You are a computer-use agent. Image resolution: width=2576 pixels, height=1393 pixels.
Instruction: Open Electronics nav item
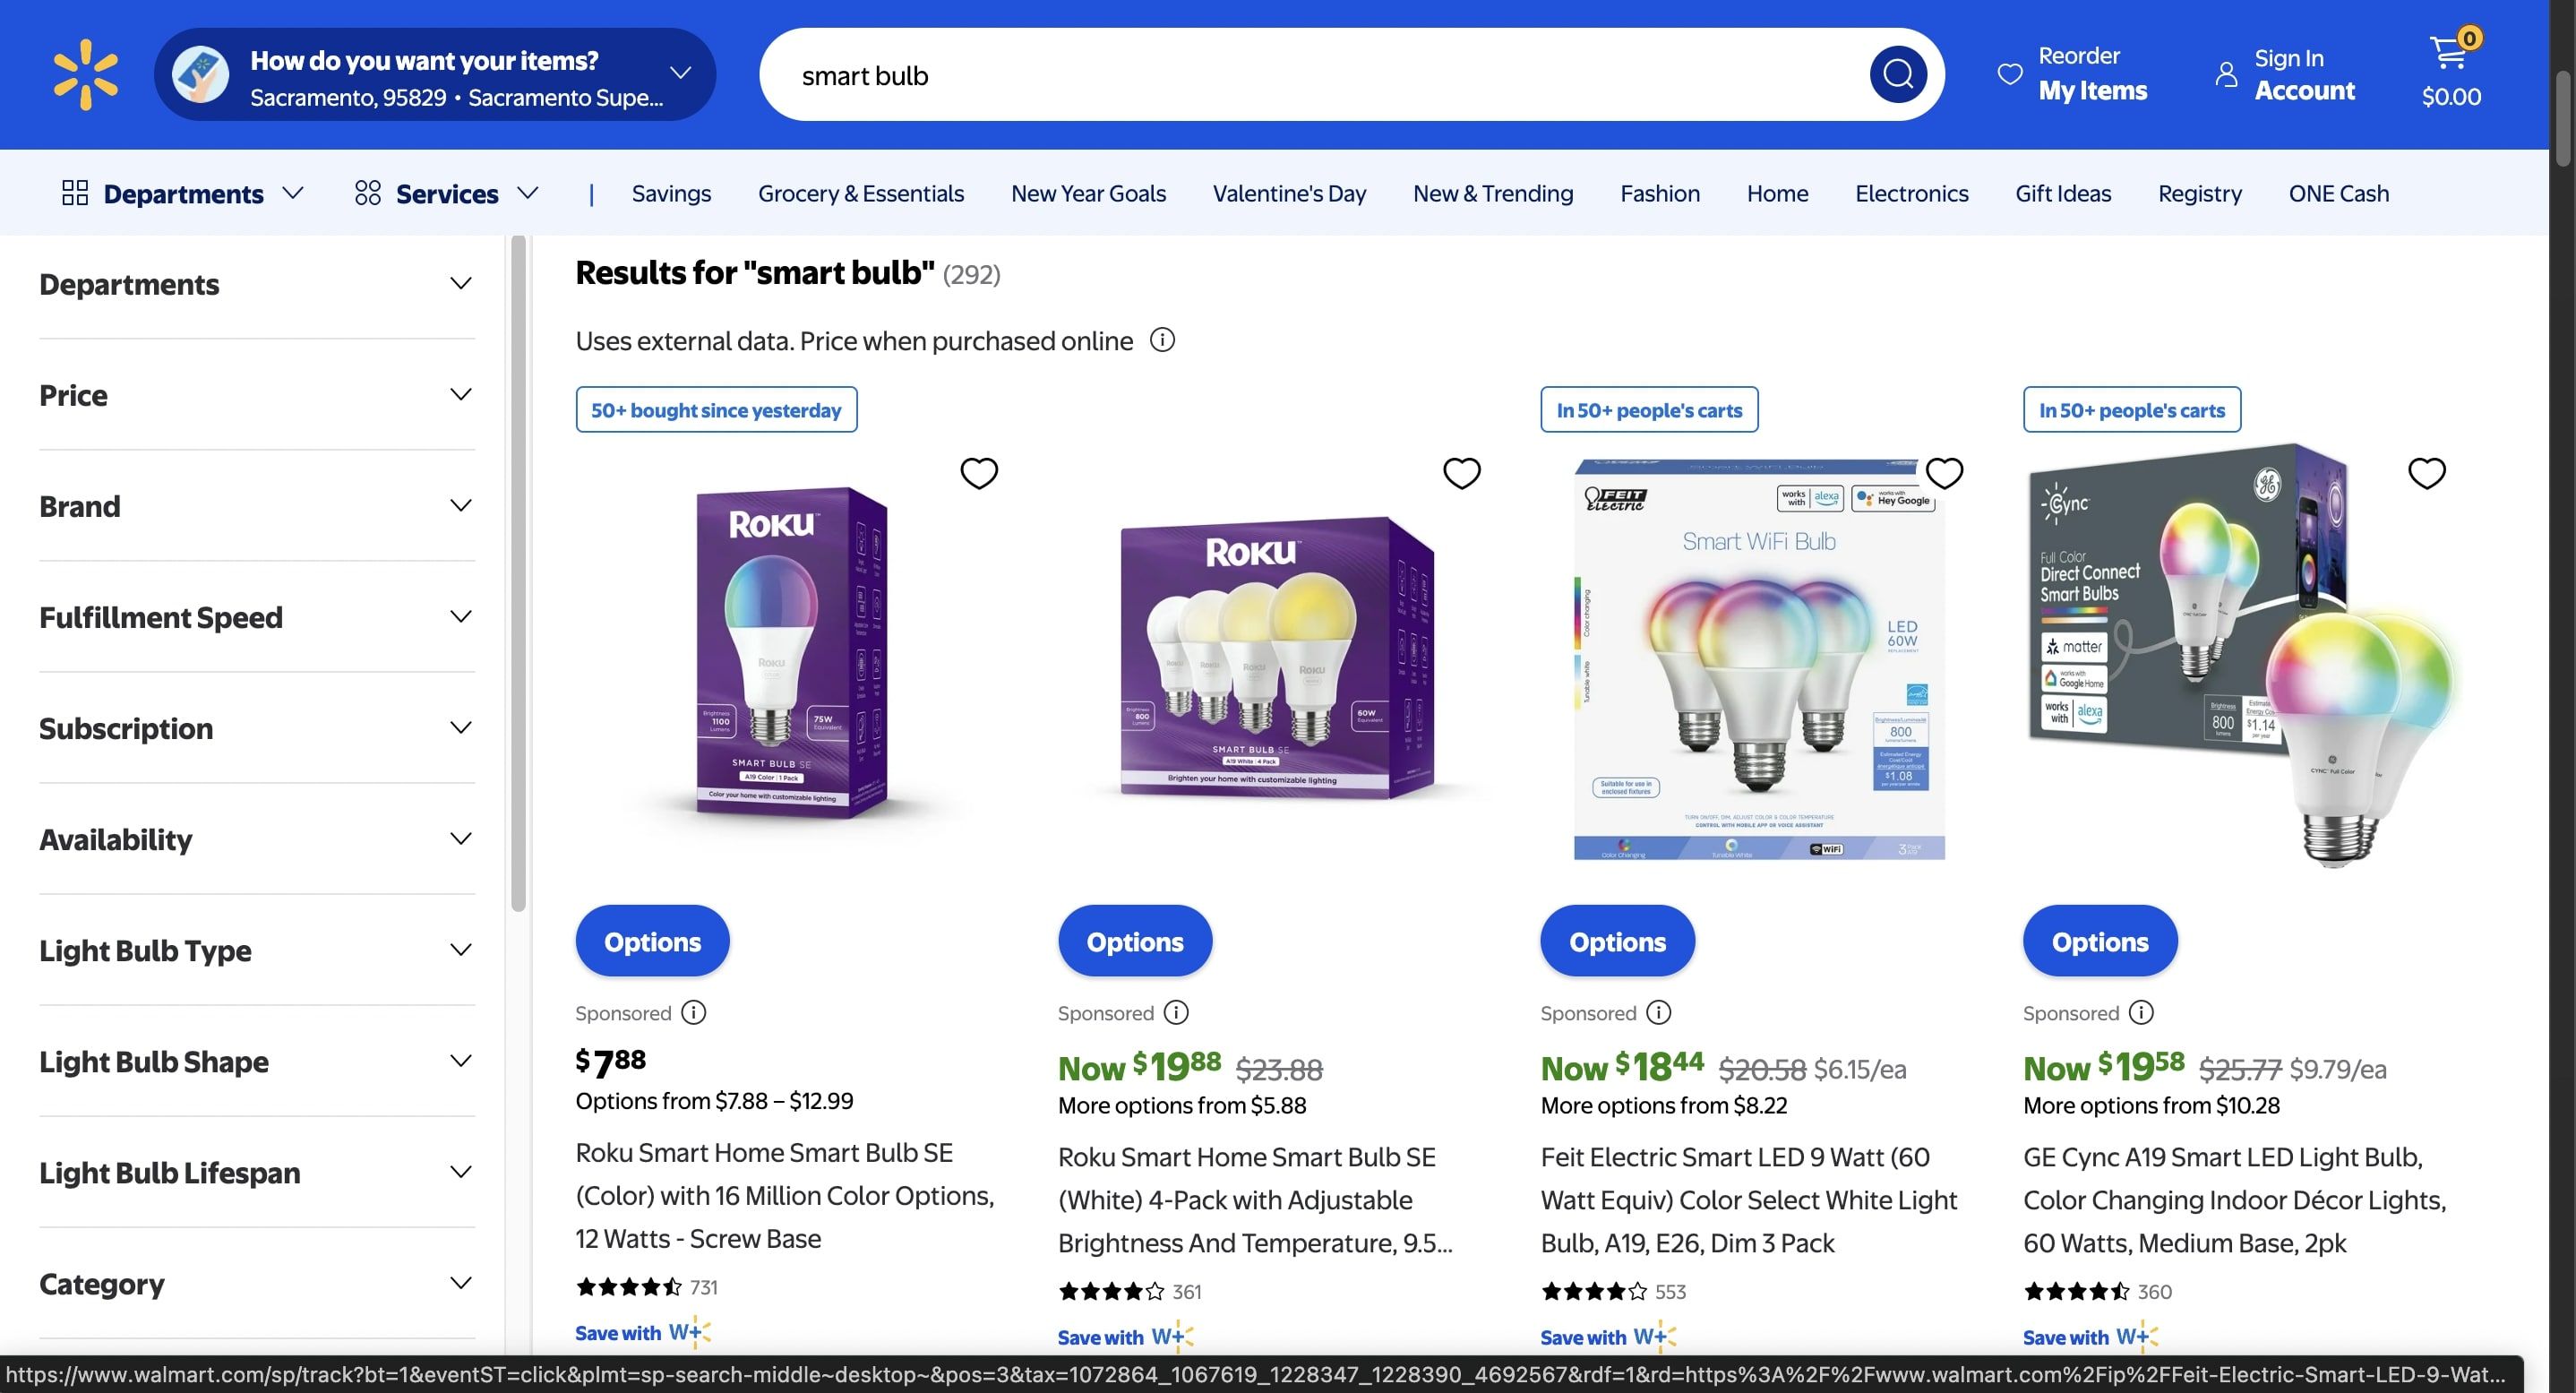pyautogui.click(x=1911, y=193)
